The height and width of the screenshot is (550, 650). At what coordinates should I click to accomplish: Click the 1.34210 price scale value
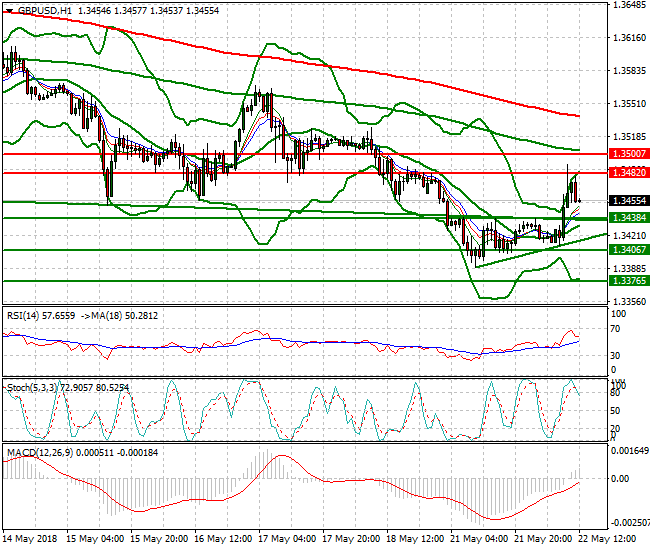coord(629,235)
